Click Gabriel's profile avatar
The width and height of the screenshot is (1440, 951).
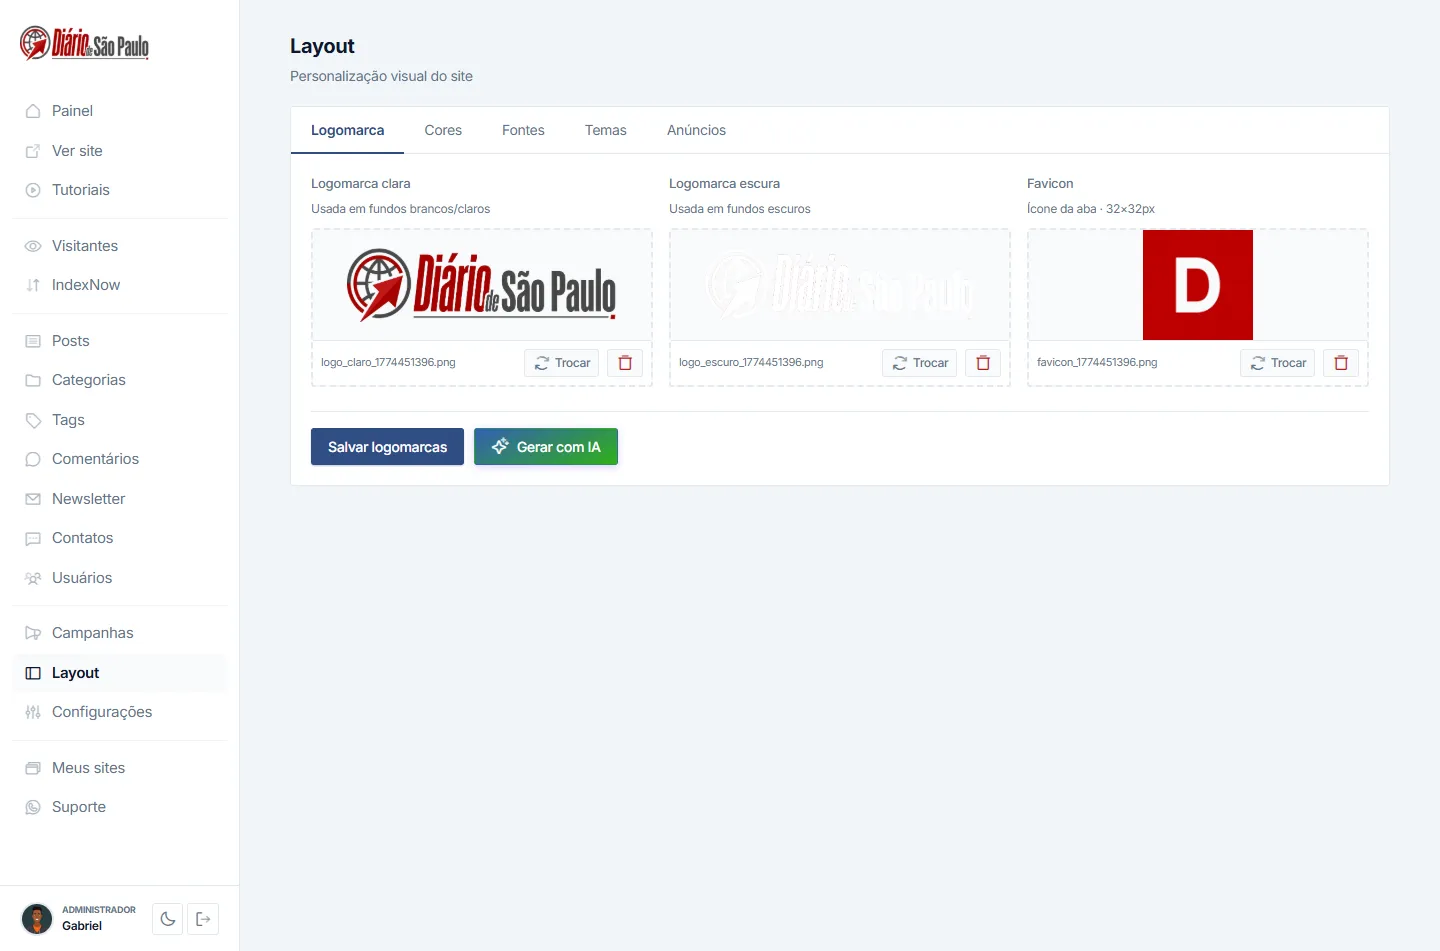pos(37,918)
